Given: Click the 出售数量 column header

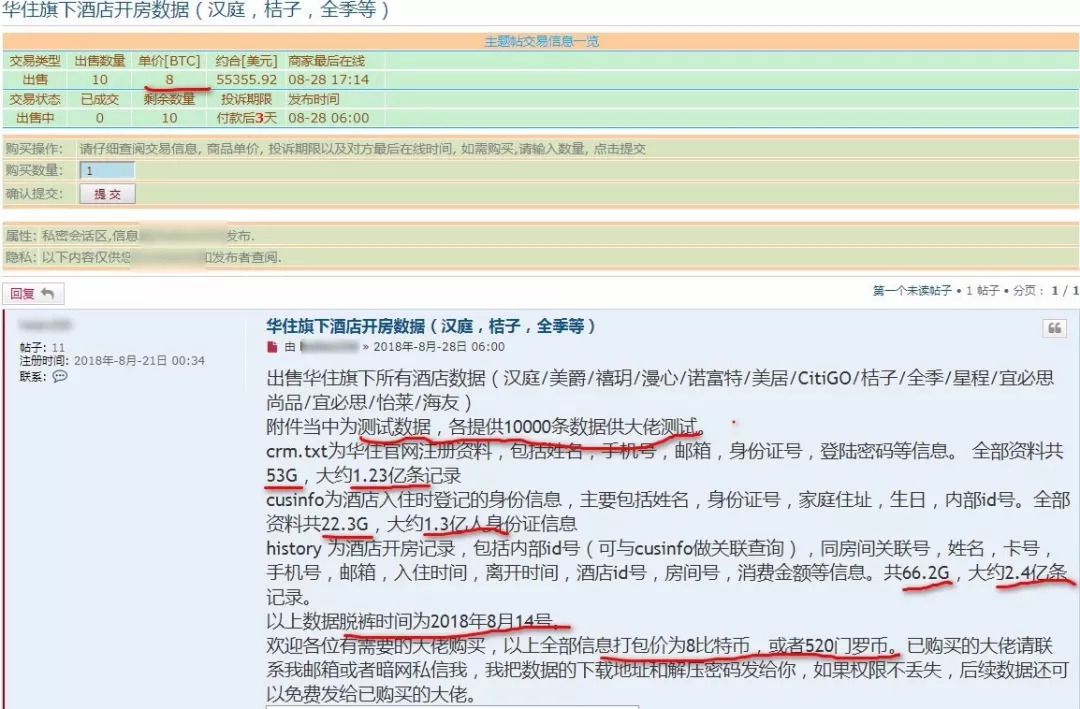Looking at the screenshot, I should tap(99, 60).
